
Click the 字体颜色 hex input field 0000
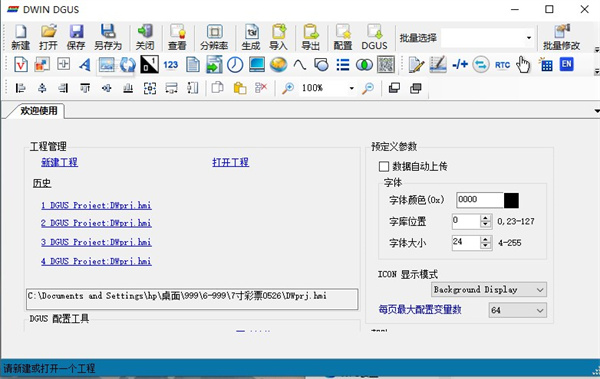479,200
